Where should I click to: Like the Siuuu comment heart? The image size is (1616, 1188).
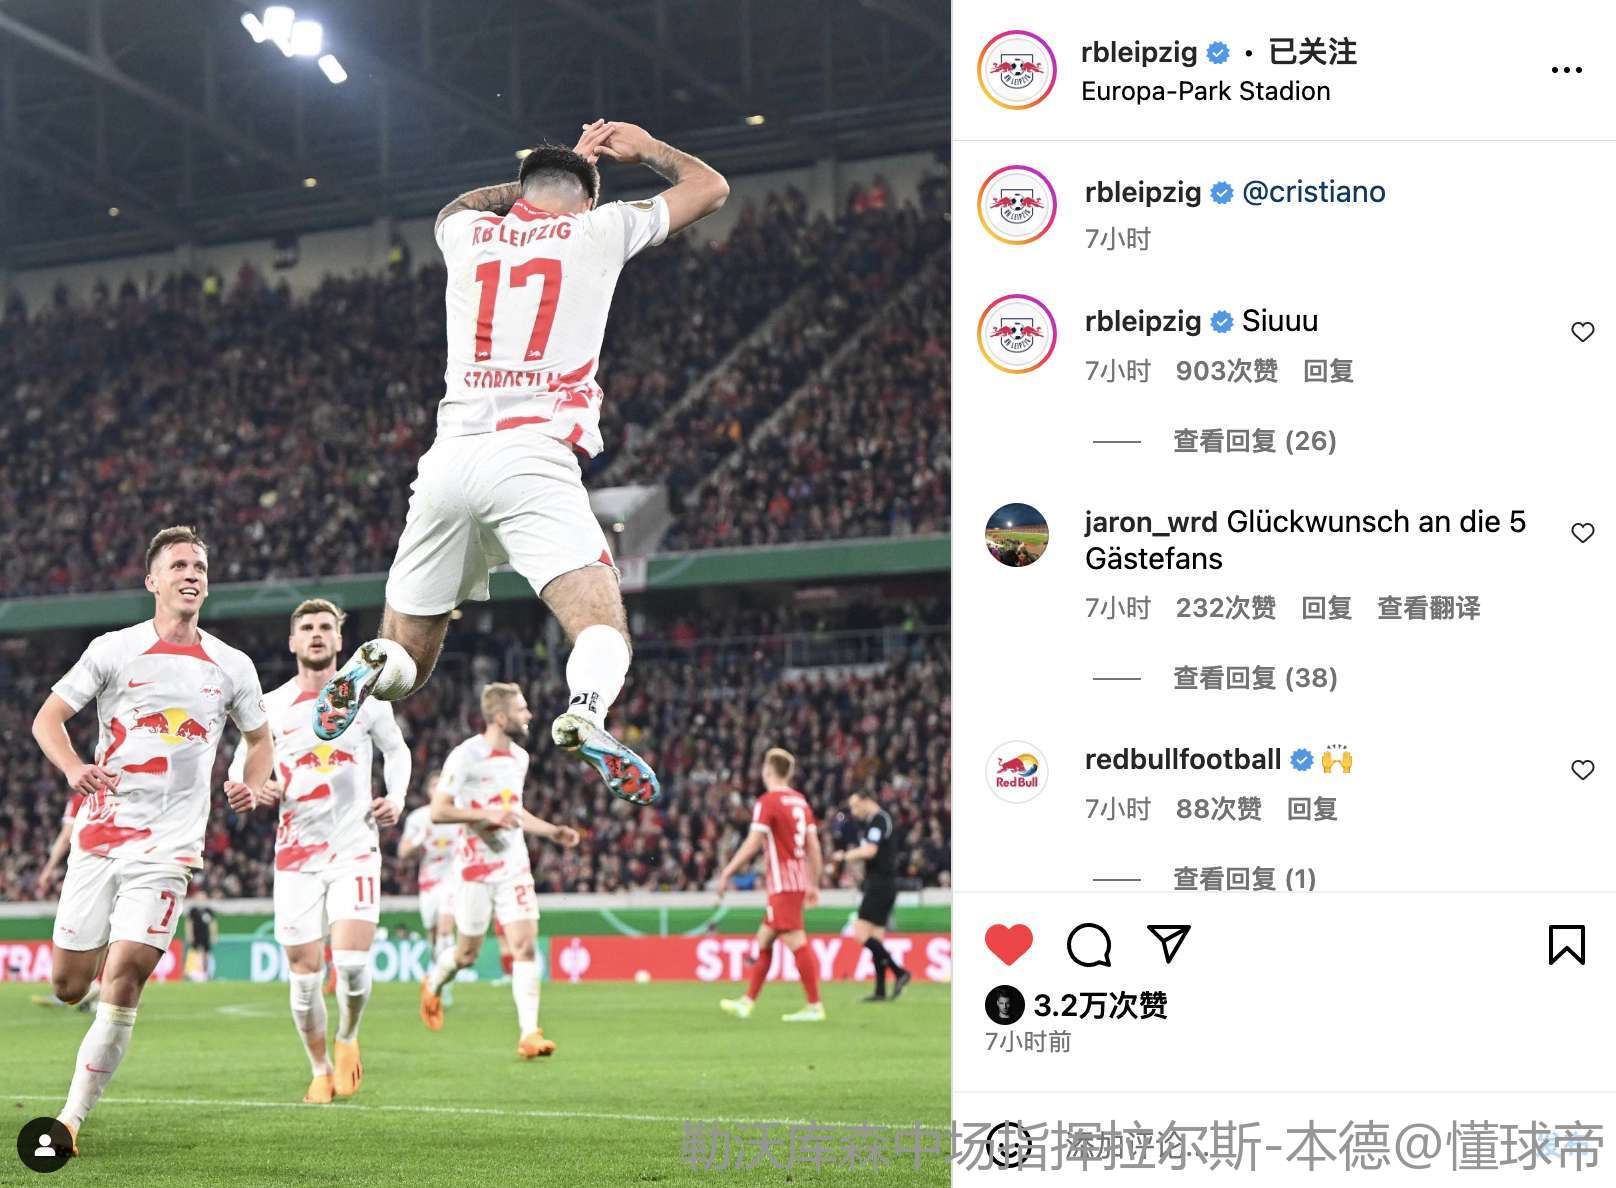point(1583,332)
